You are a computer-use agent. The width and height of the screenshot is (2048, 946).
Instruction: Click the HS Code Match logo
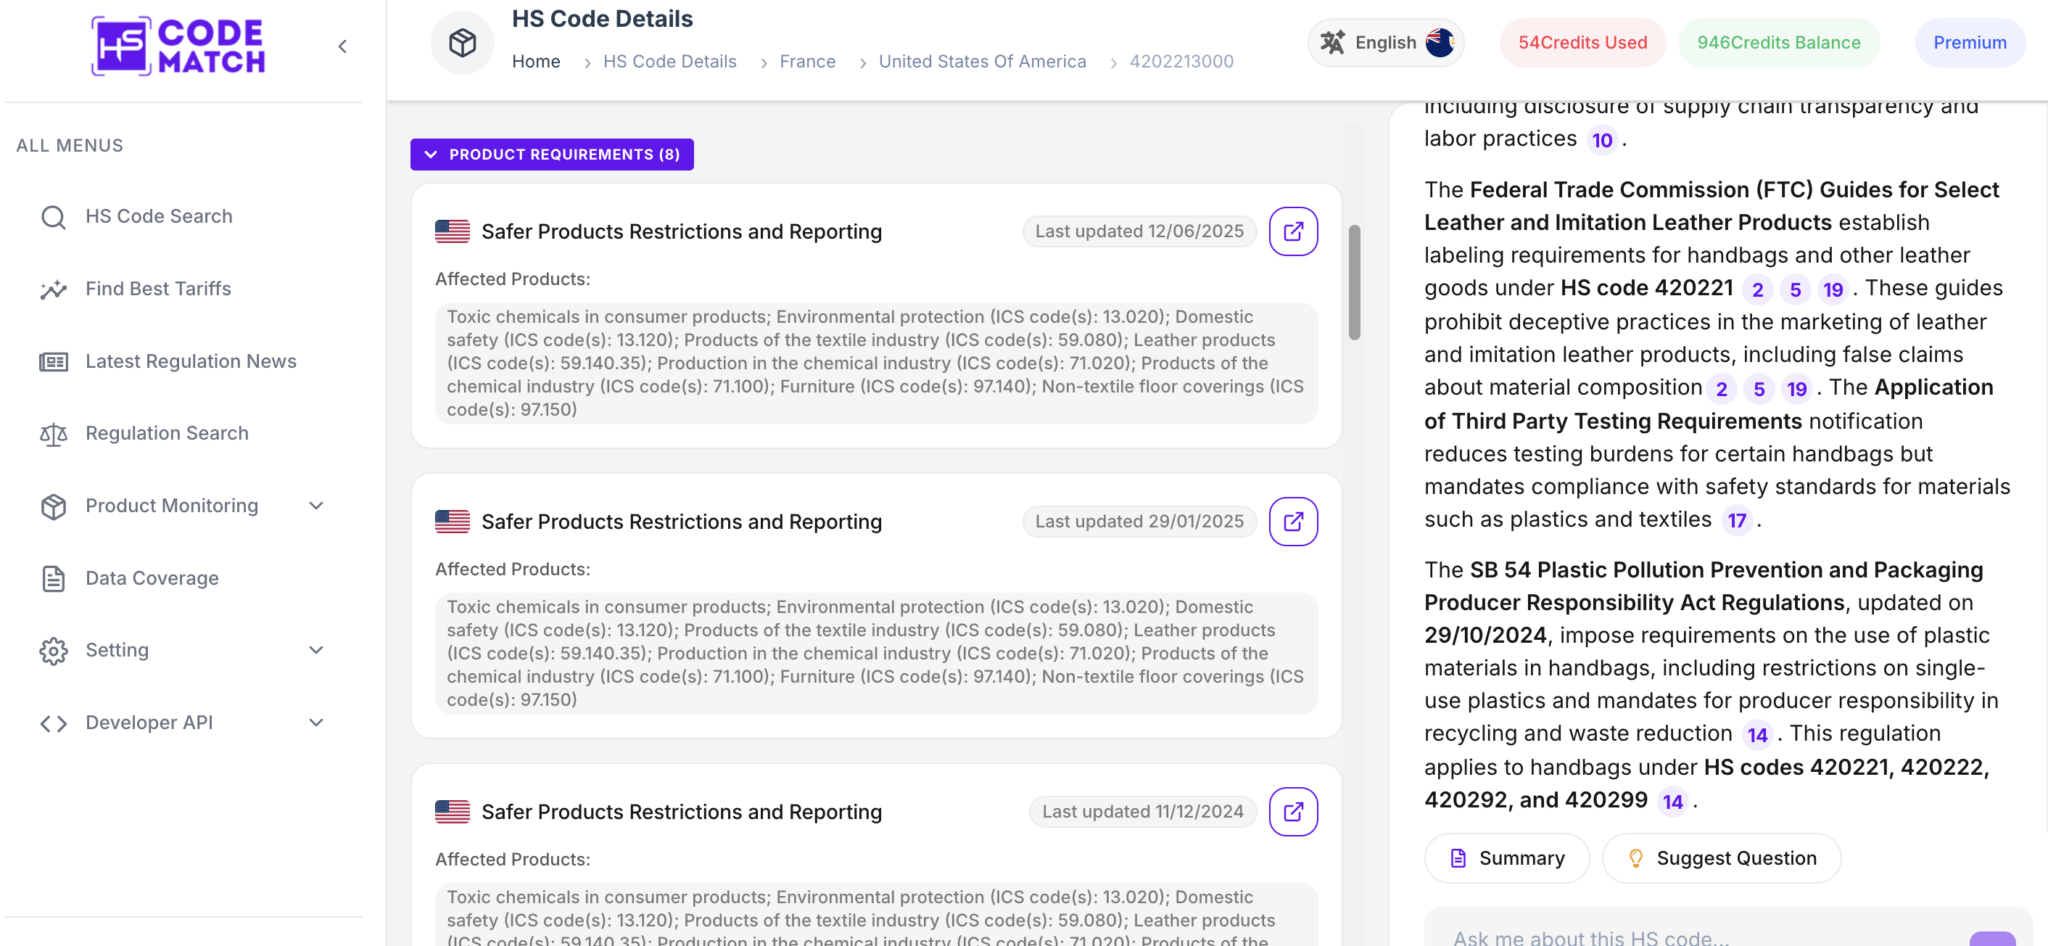coord(178,46)
